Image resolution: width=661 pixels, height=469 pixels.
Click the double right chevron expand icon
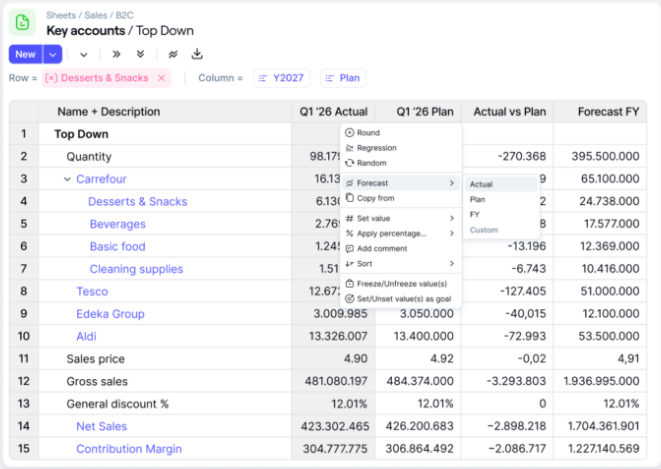(x=116, y=54)
